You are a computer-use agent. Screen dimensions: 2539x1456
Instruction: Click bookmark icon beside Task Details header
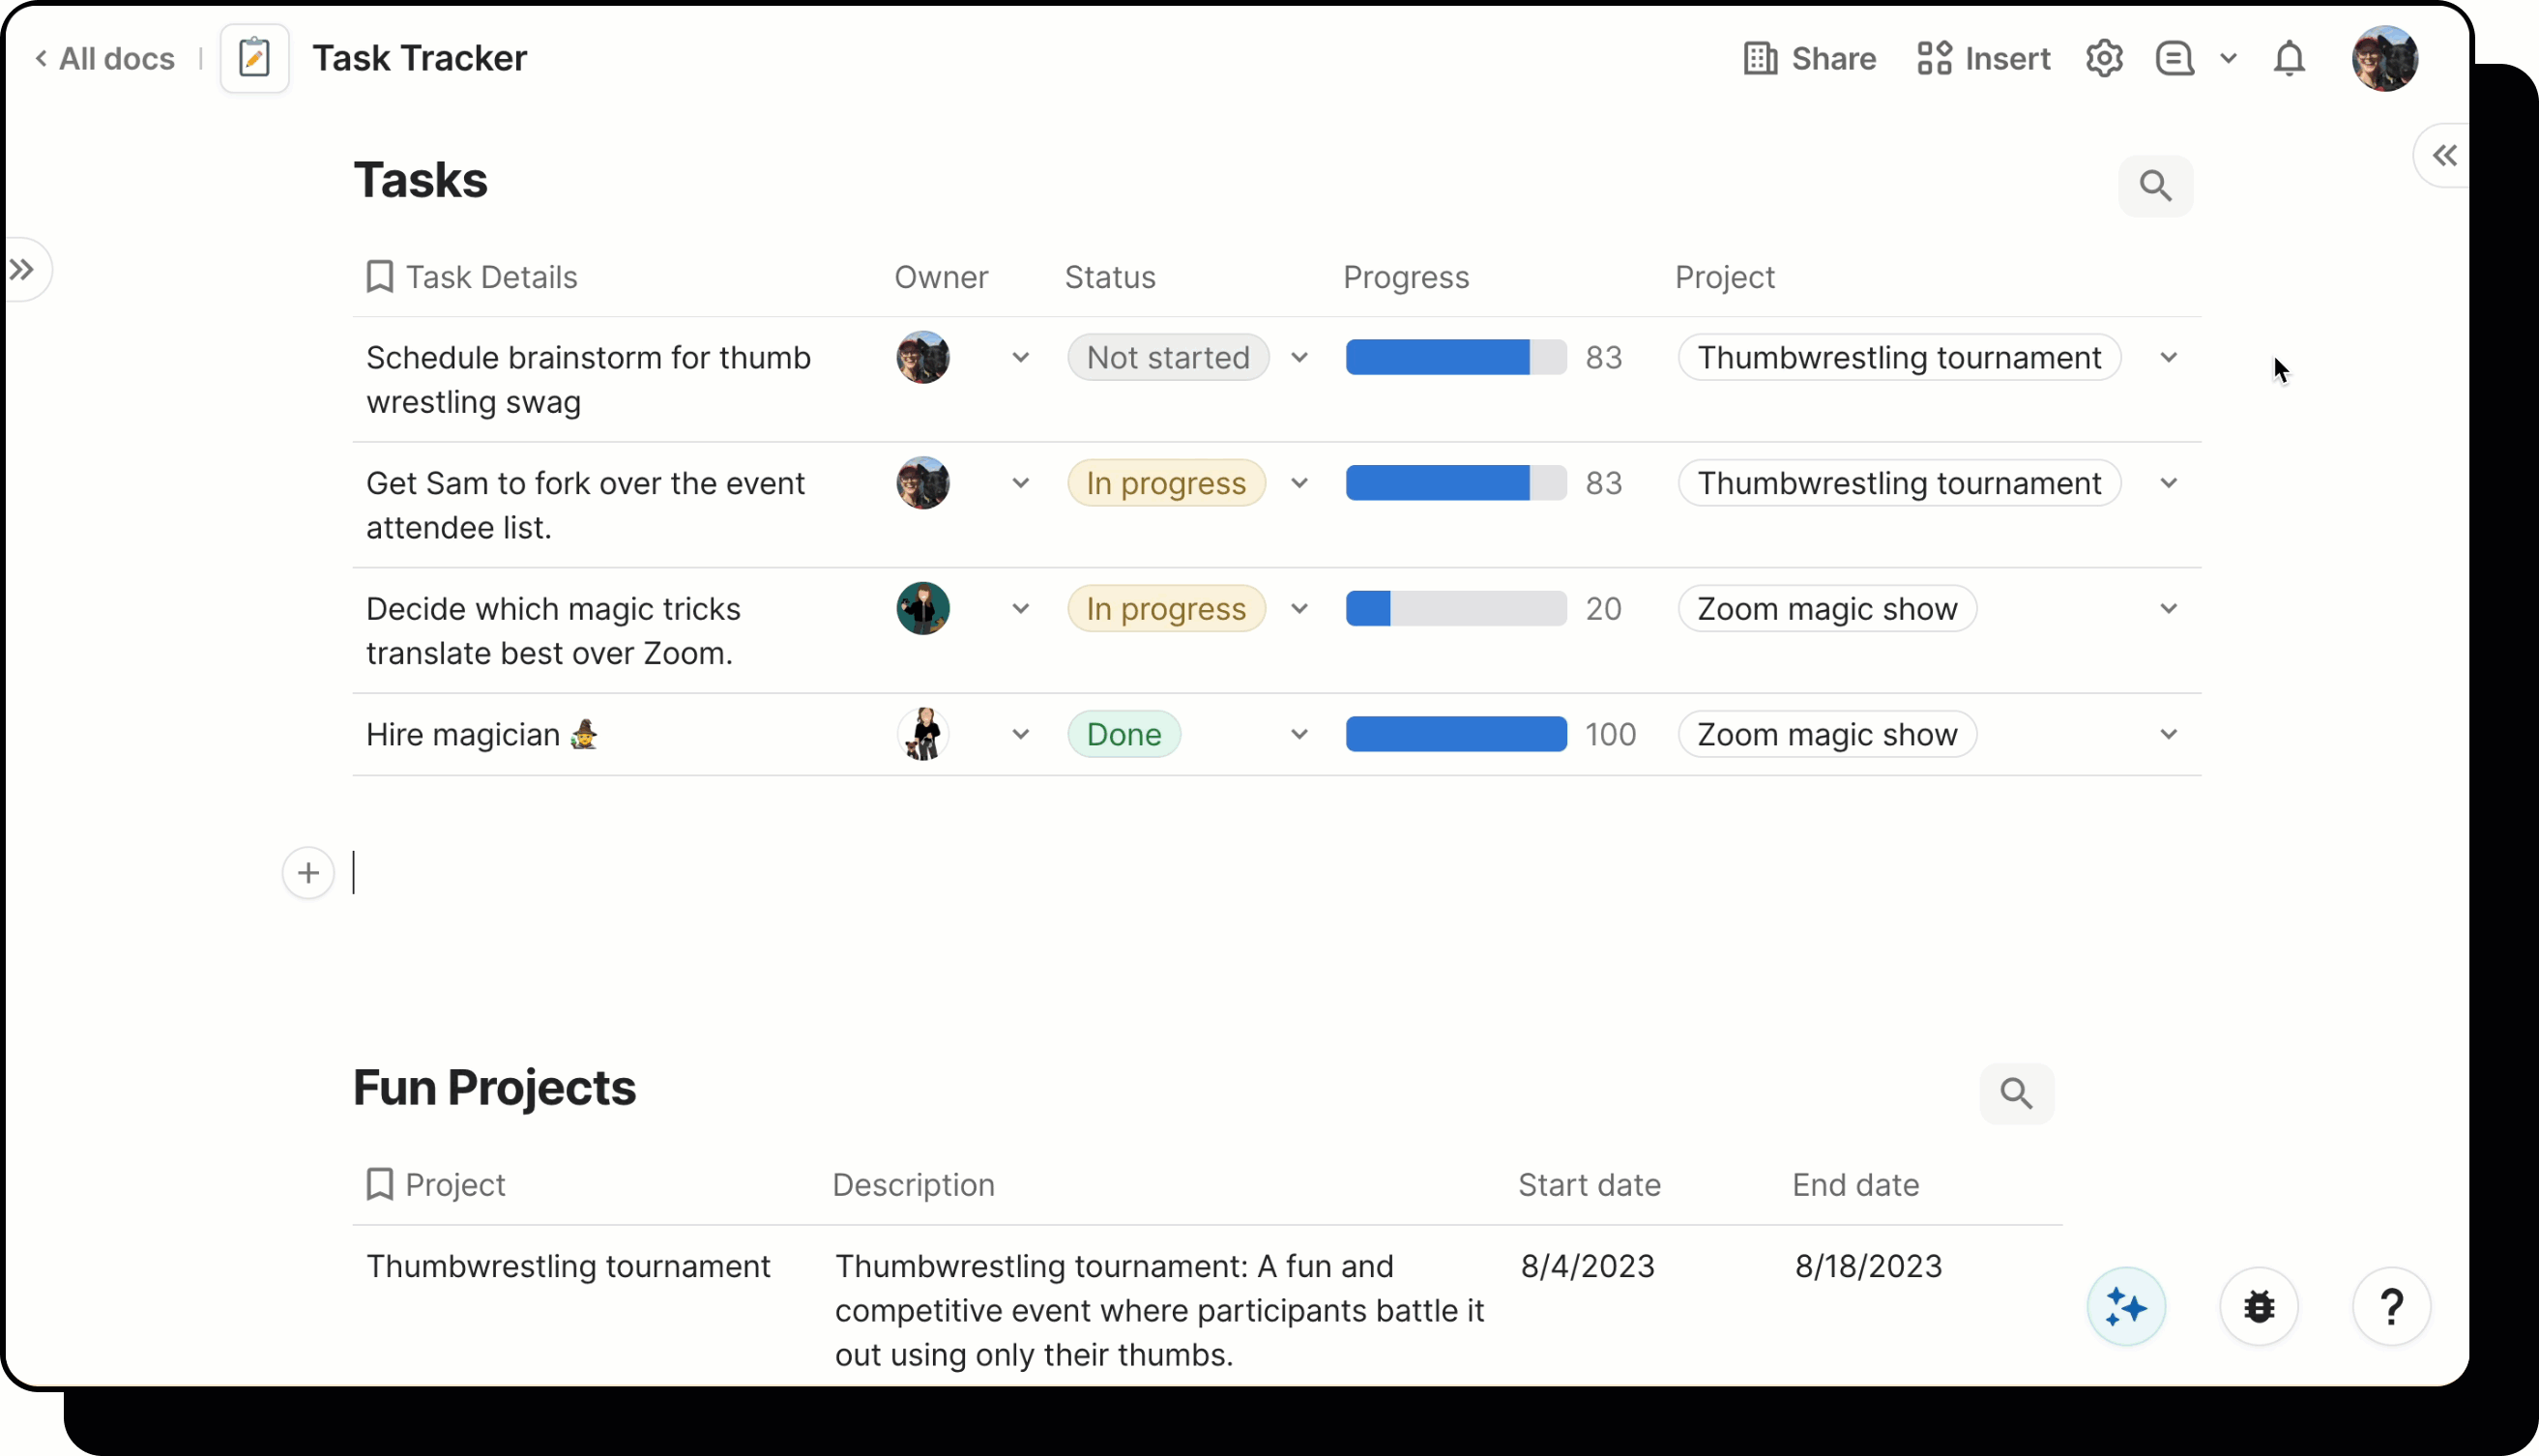point(379,277)
